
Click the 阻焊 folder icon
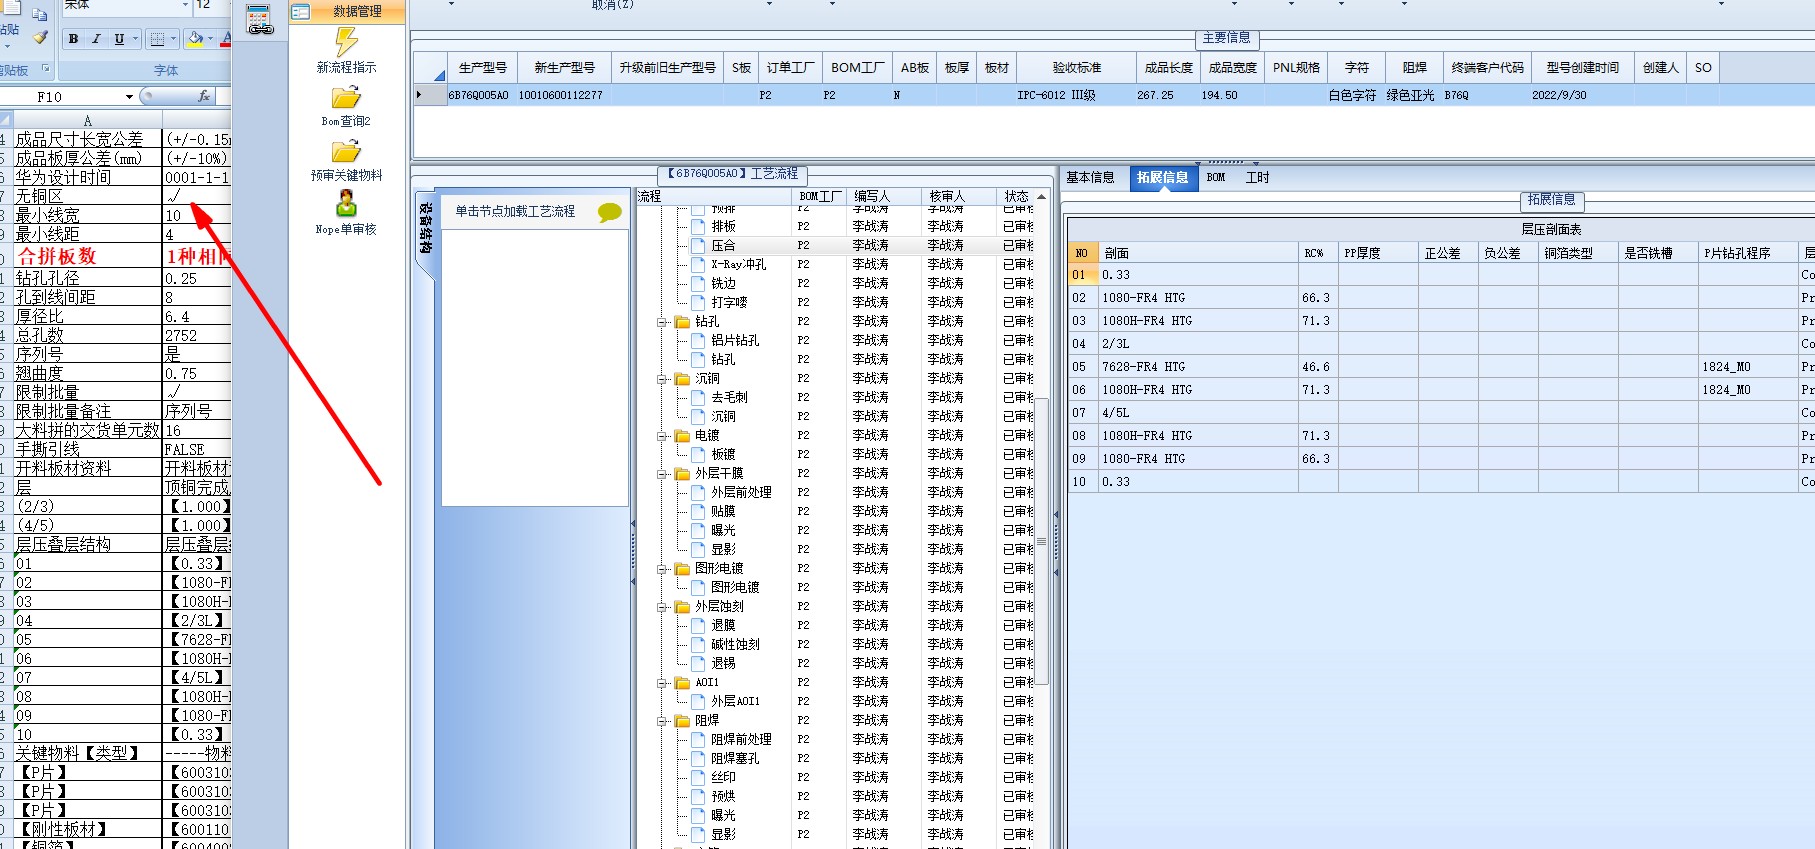point(682,721)
